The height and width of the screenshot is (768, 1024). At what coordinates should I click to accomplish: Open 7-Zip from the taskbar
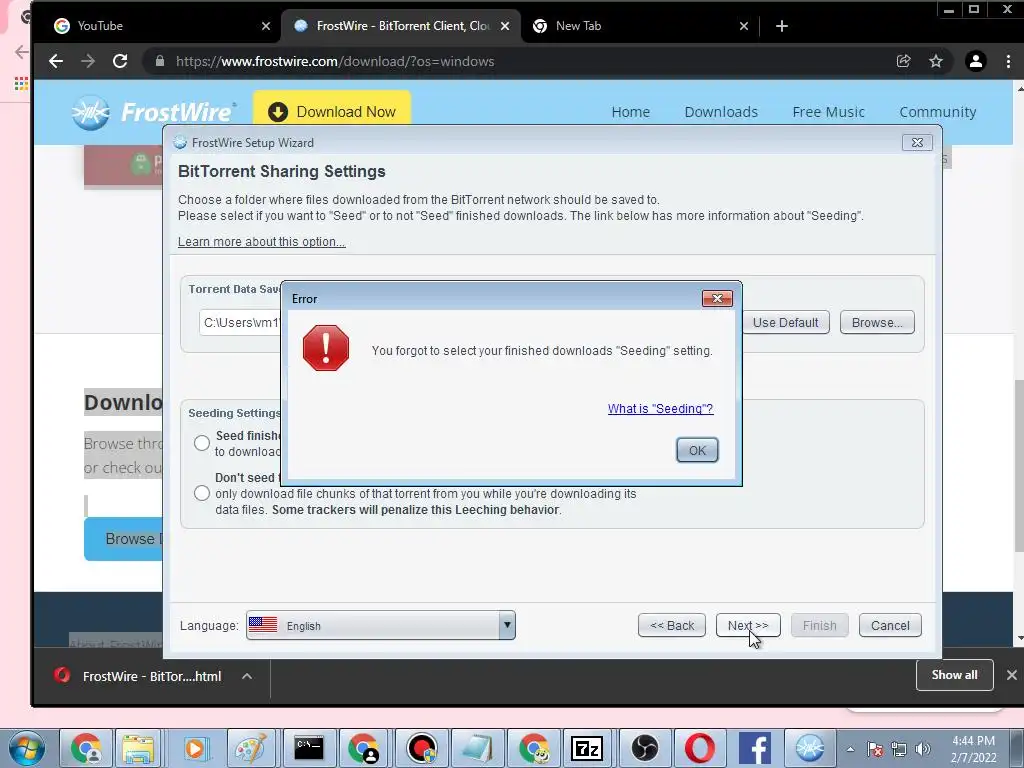pos(586,748)
